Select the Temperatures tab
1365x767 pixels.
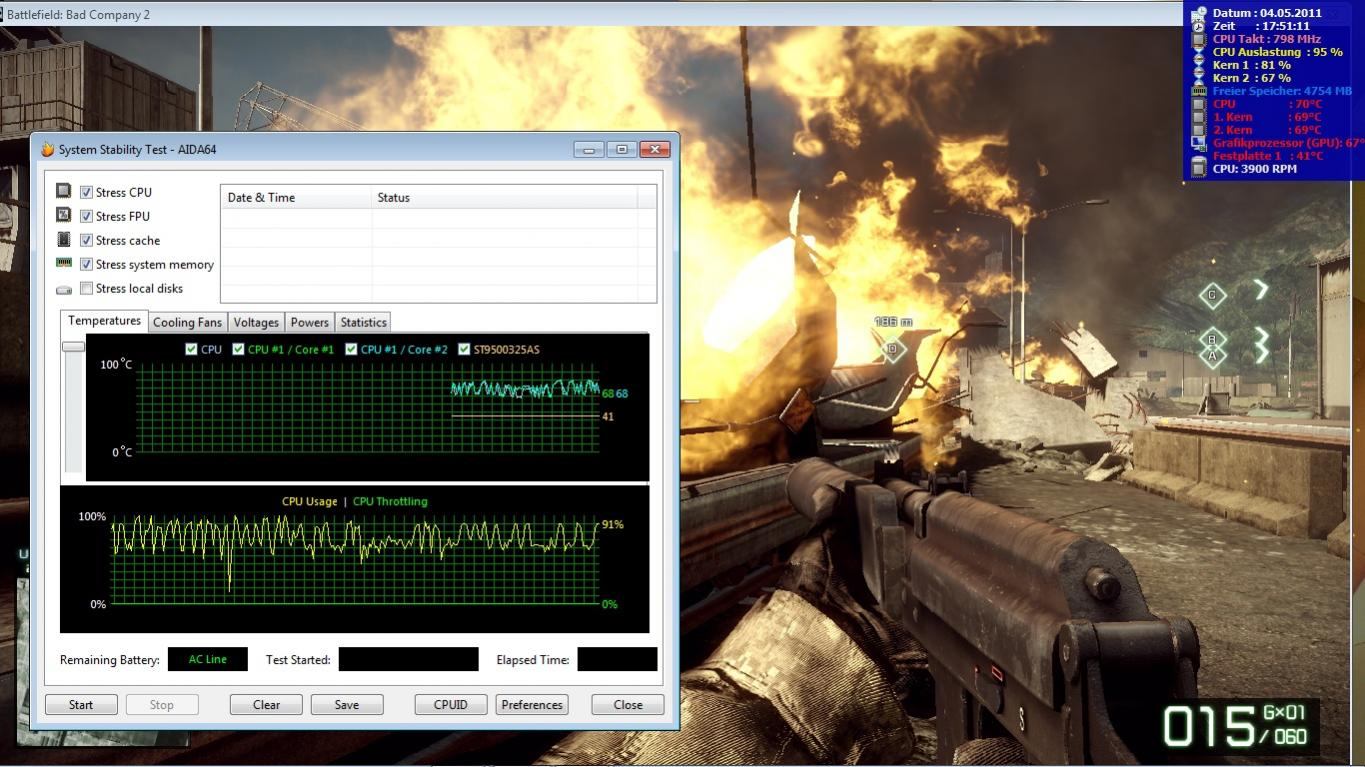[x=104, y=321]
